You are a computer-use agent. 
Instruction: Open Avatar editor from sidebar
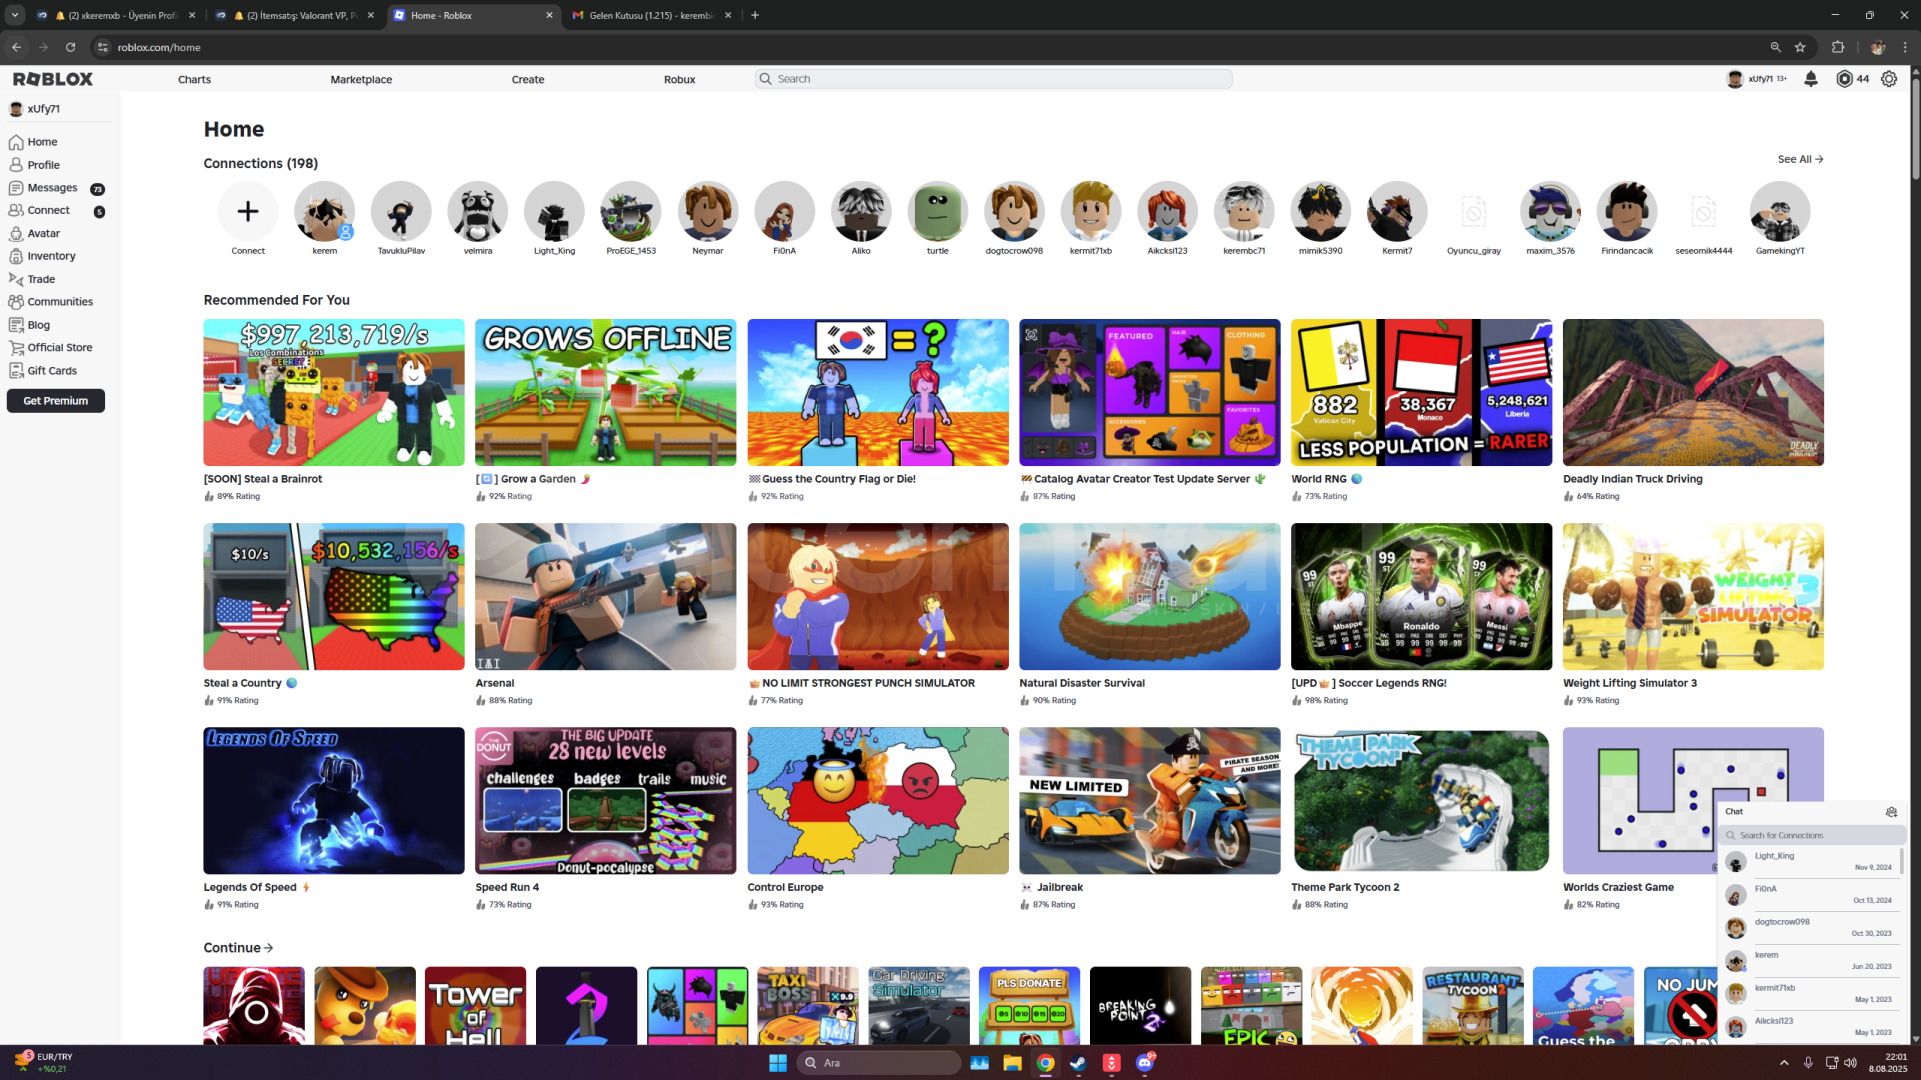tap(43, 234)
